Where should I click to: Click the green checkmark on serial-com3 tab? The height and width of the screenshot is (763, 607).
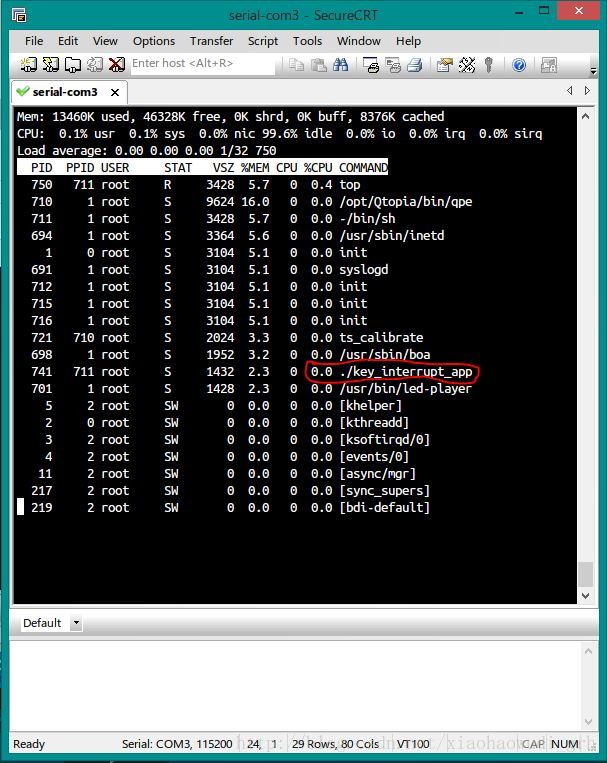tap(22, 91)
